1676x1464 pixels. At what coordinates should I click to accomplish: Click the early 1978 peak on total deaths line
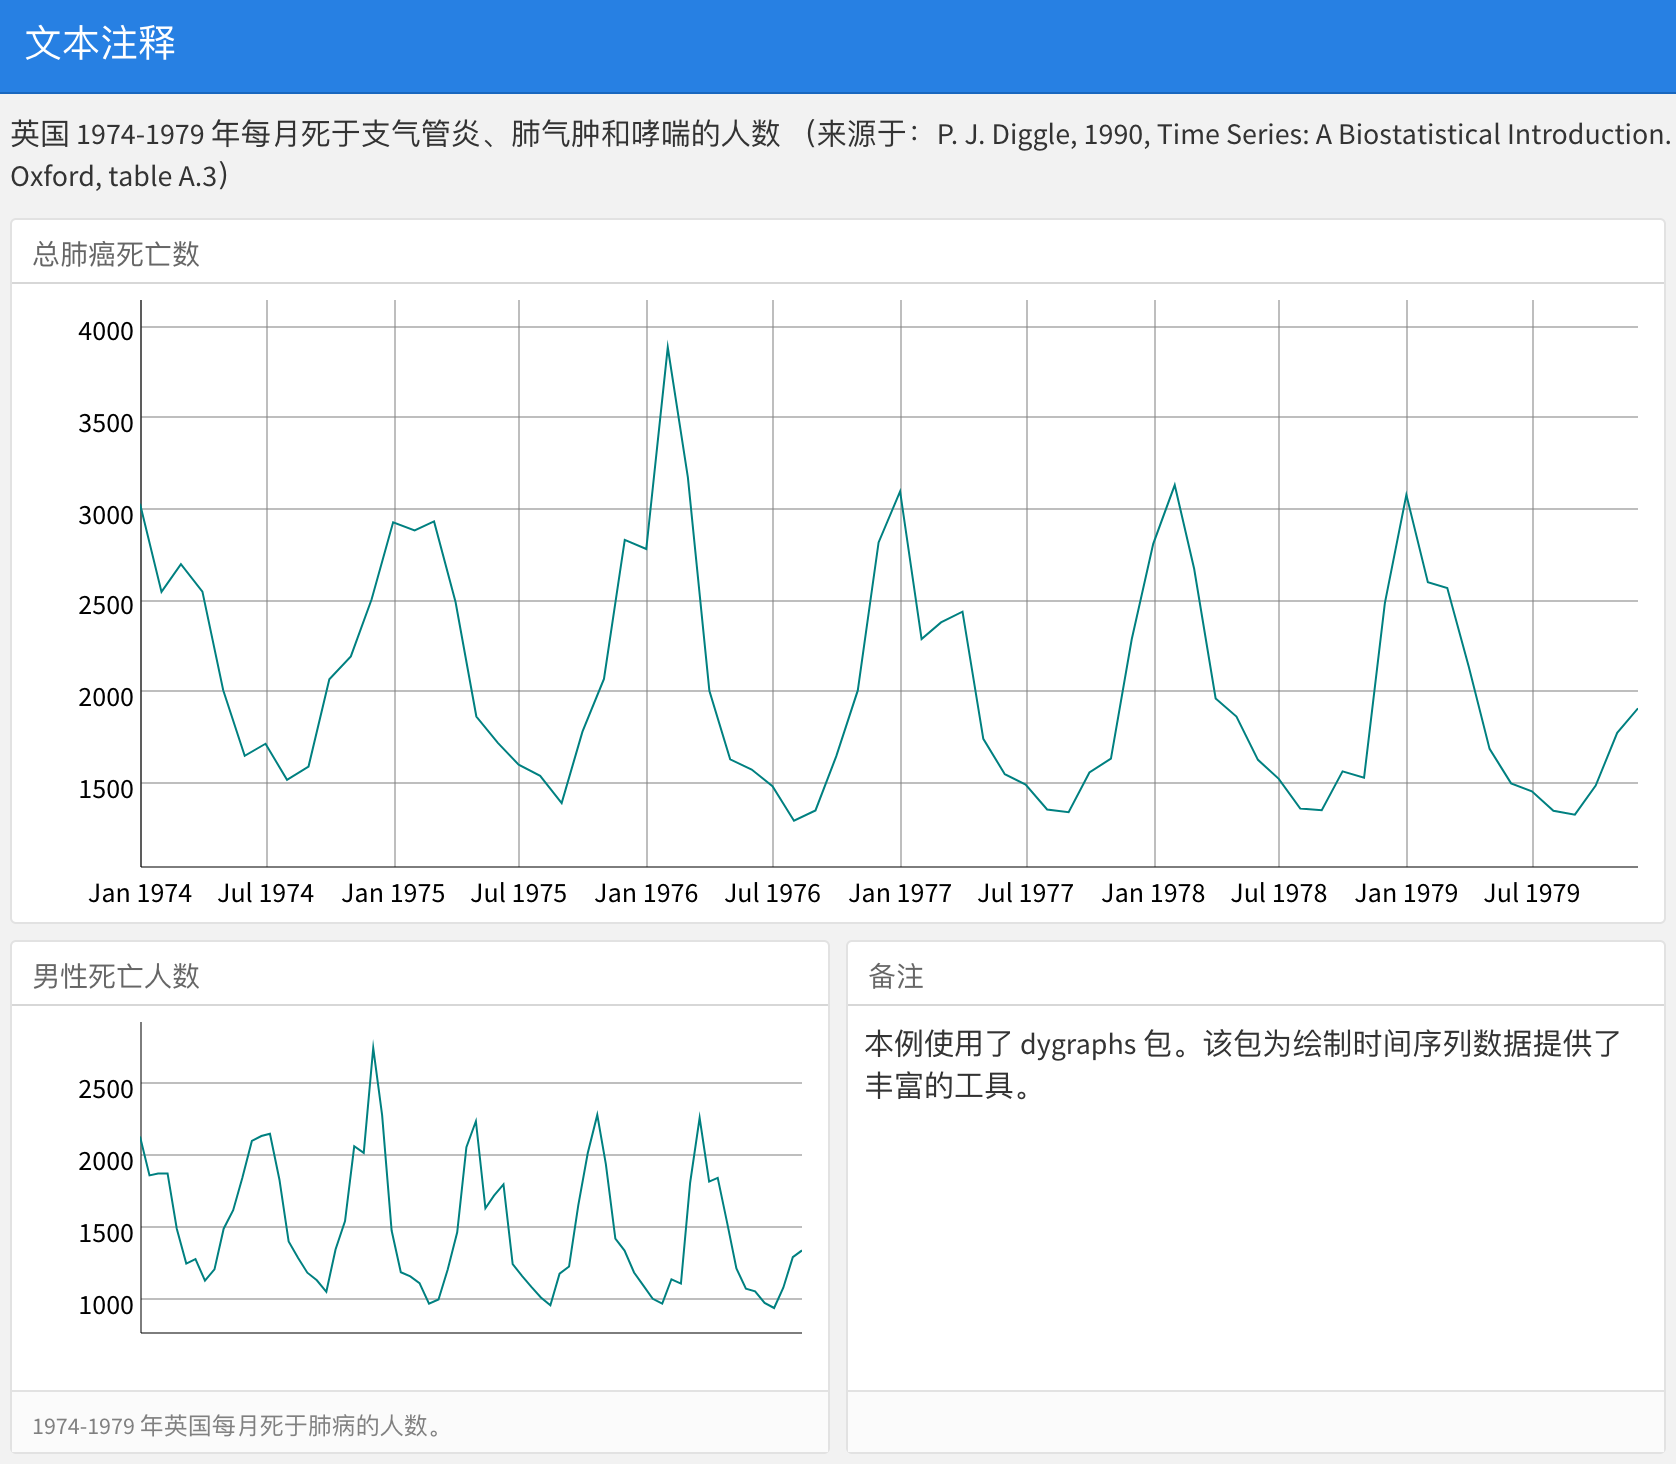(1174, 485)
